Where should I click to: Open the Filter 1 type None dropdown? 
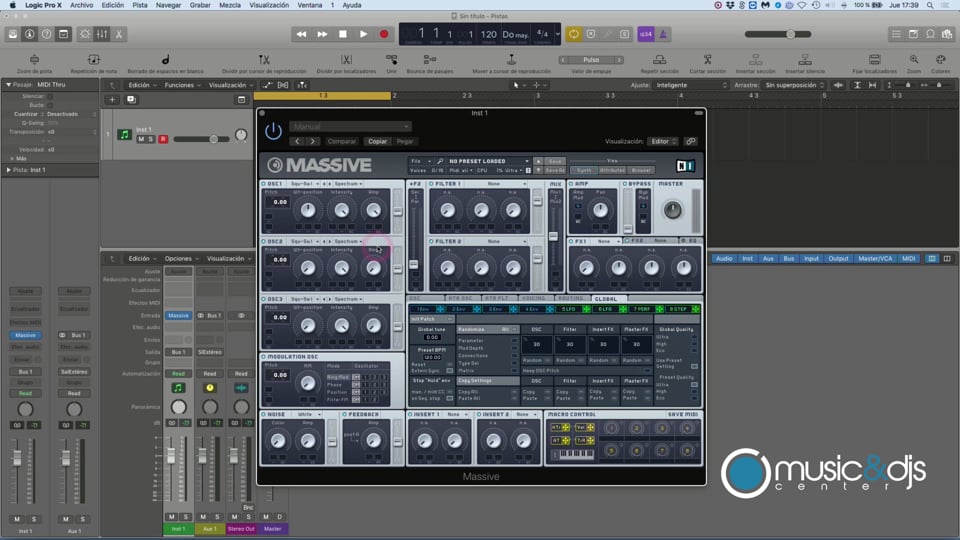(506, 184)
